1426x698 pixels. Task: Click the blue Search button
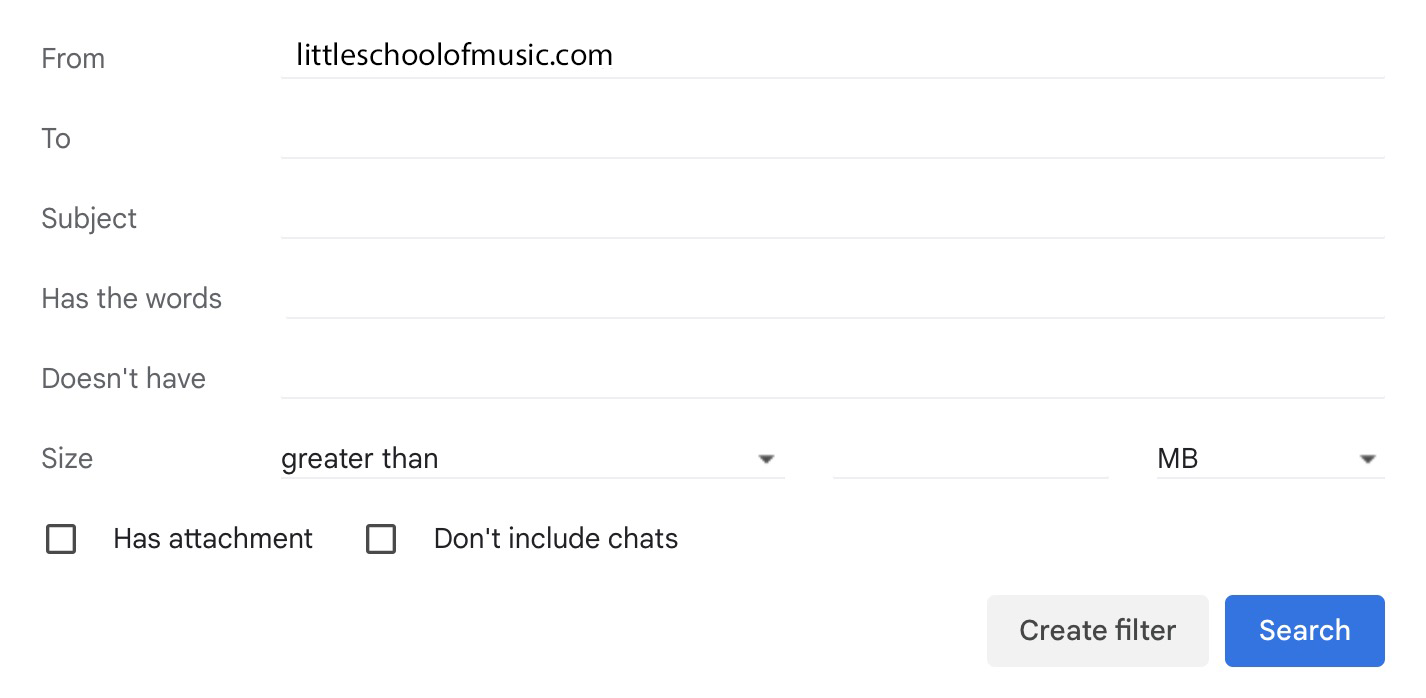click(x=1304, y=630)
